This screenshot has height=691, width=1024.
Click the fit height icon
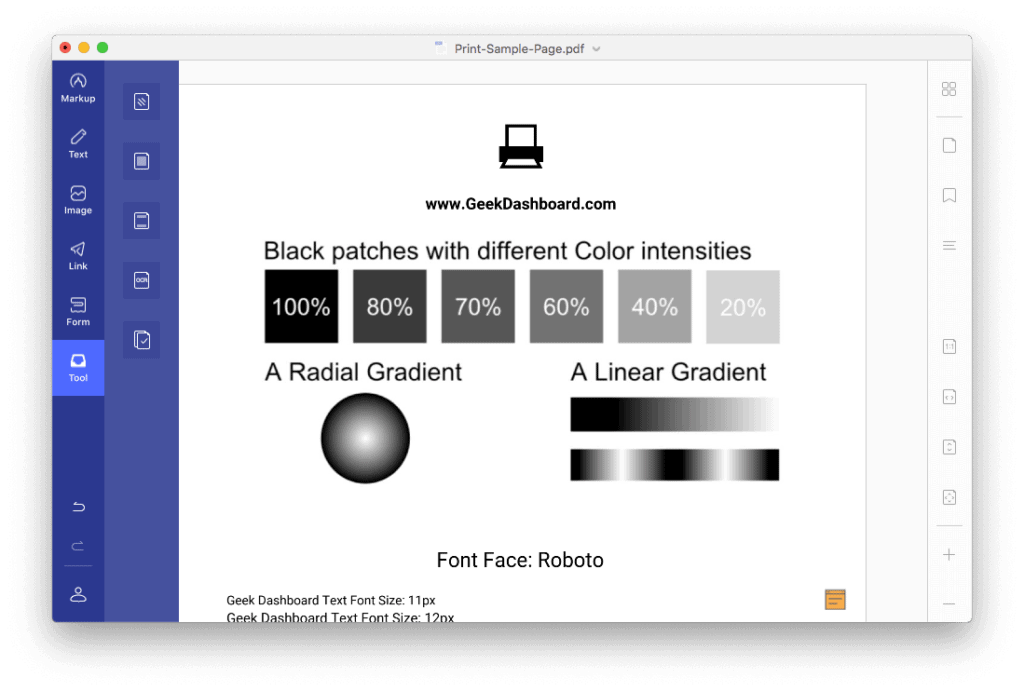(x=949, y=447)
